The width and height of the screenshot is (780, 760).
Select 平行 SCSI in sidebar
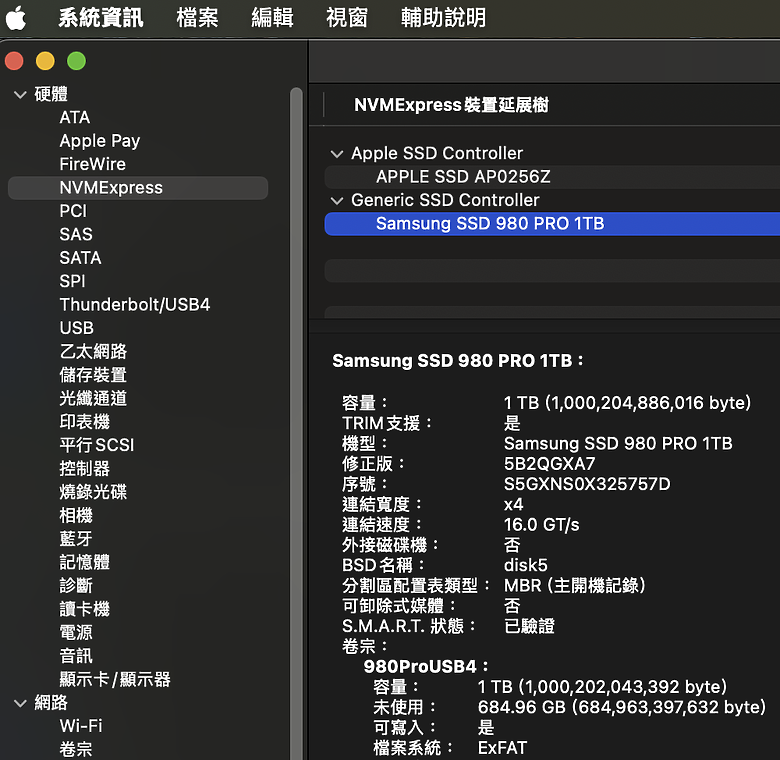click(x=97, y=445)
